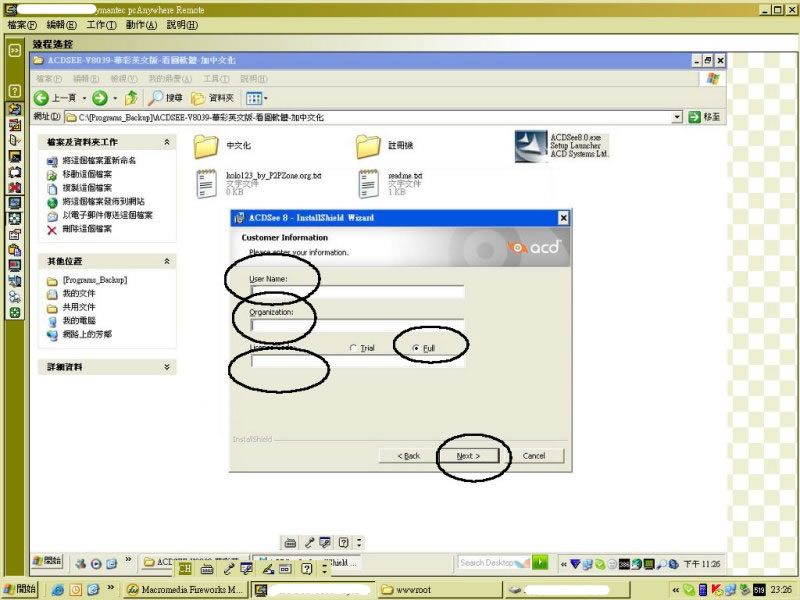The image size is (800, 600).
Task: Open the pcAnywhere 編輯(E) menu
Action: pos(62,25)
